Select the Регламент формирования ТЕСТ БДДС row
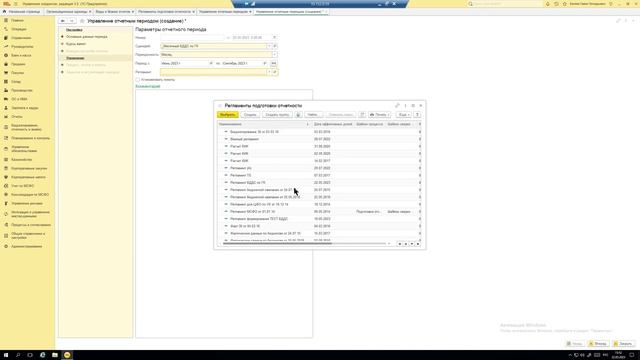 click(x=318, y=219)
